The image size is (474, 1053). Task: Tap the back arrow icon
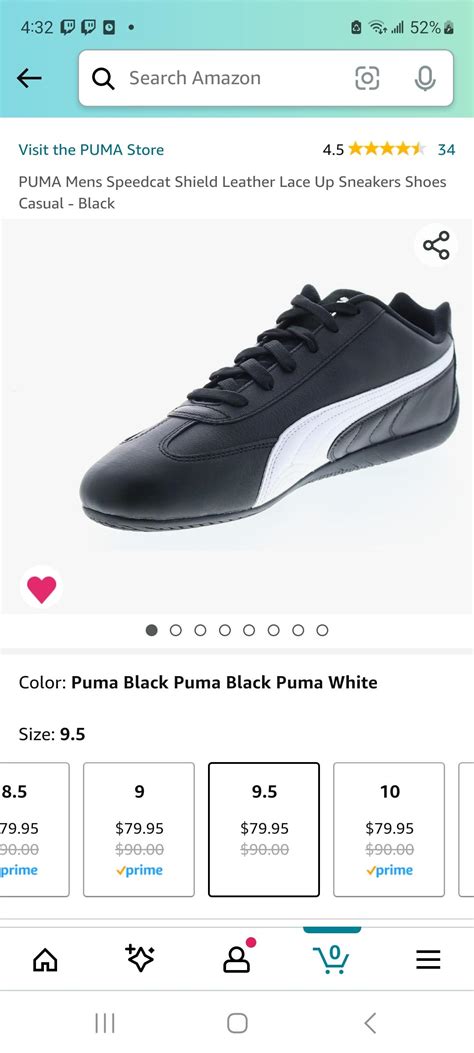(x=29, y=79)
